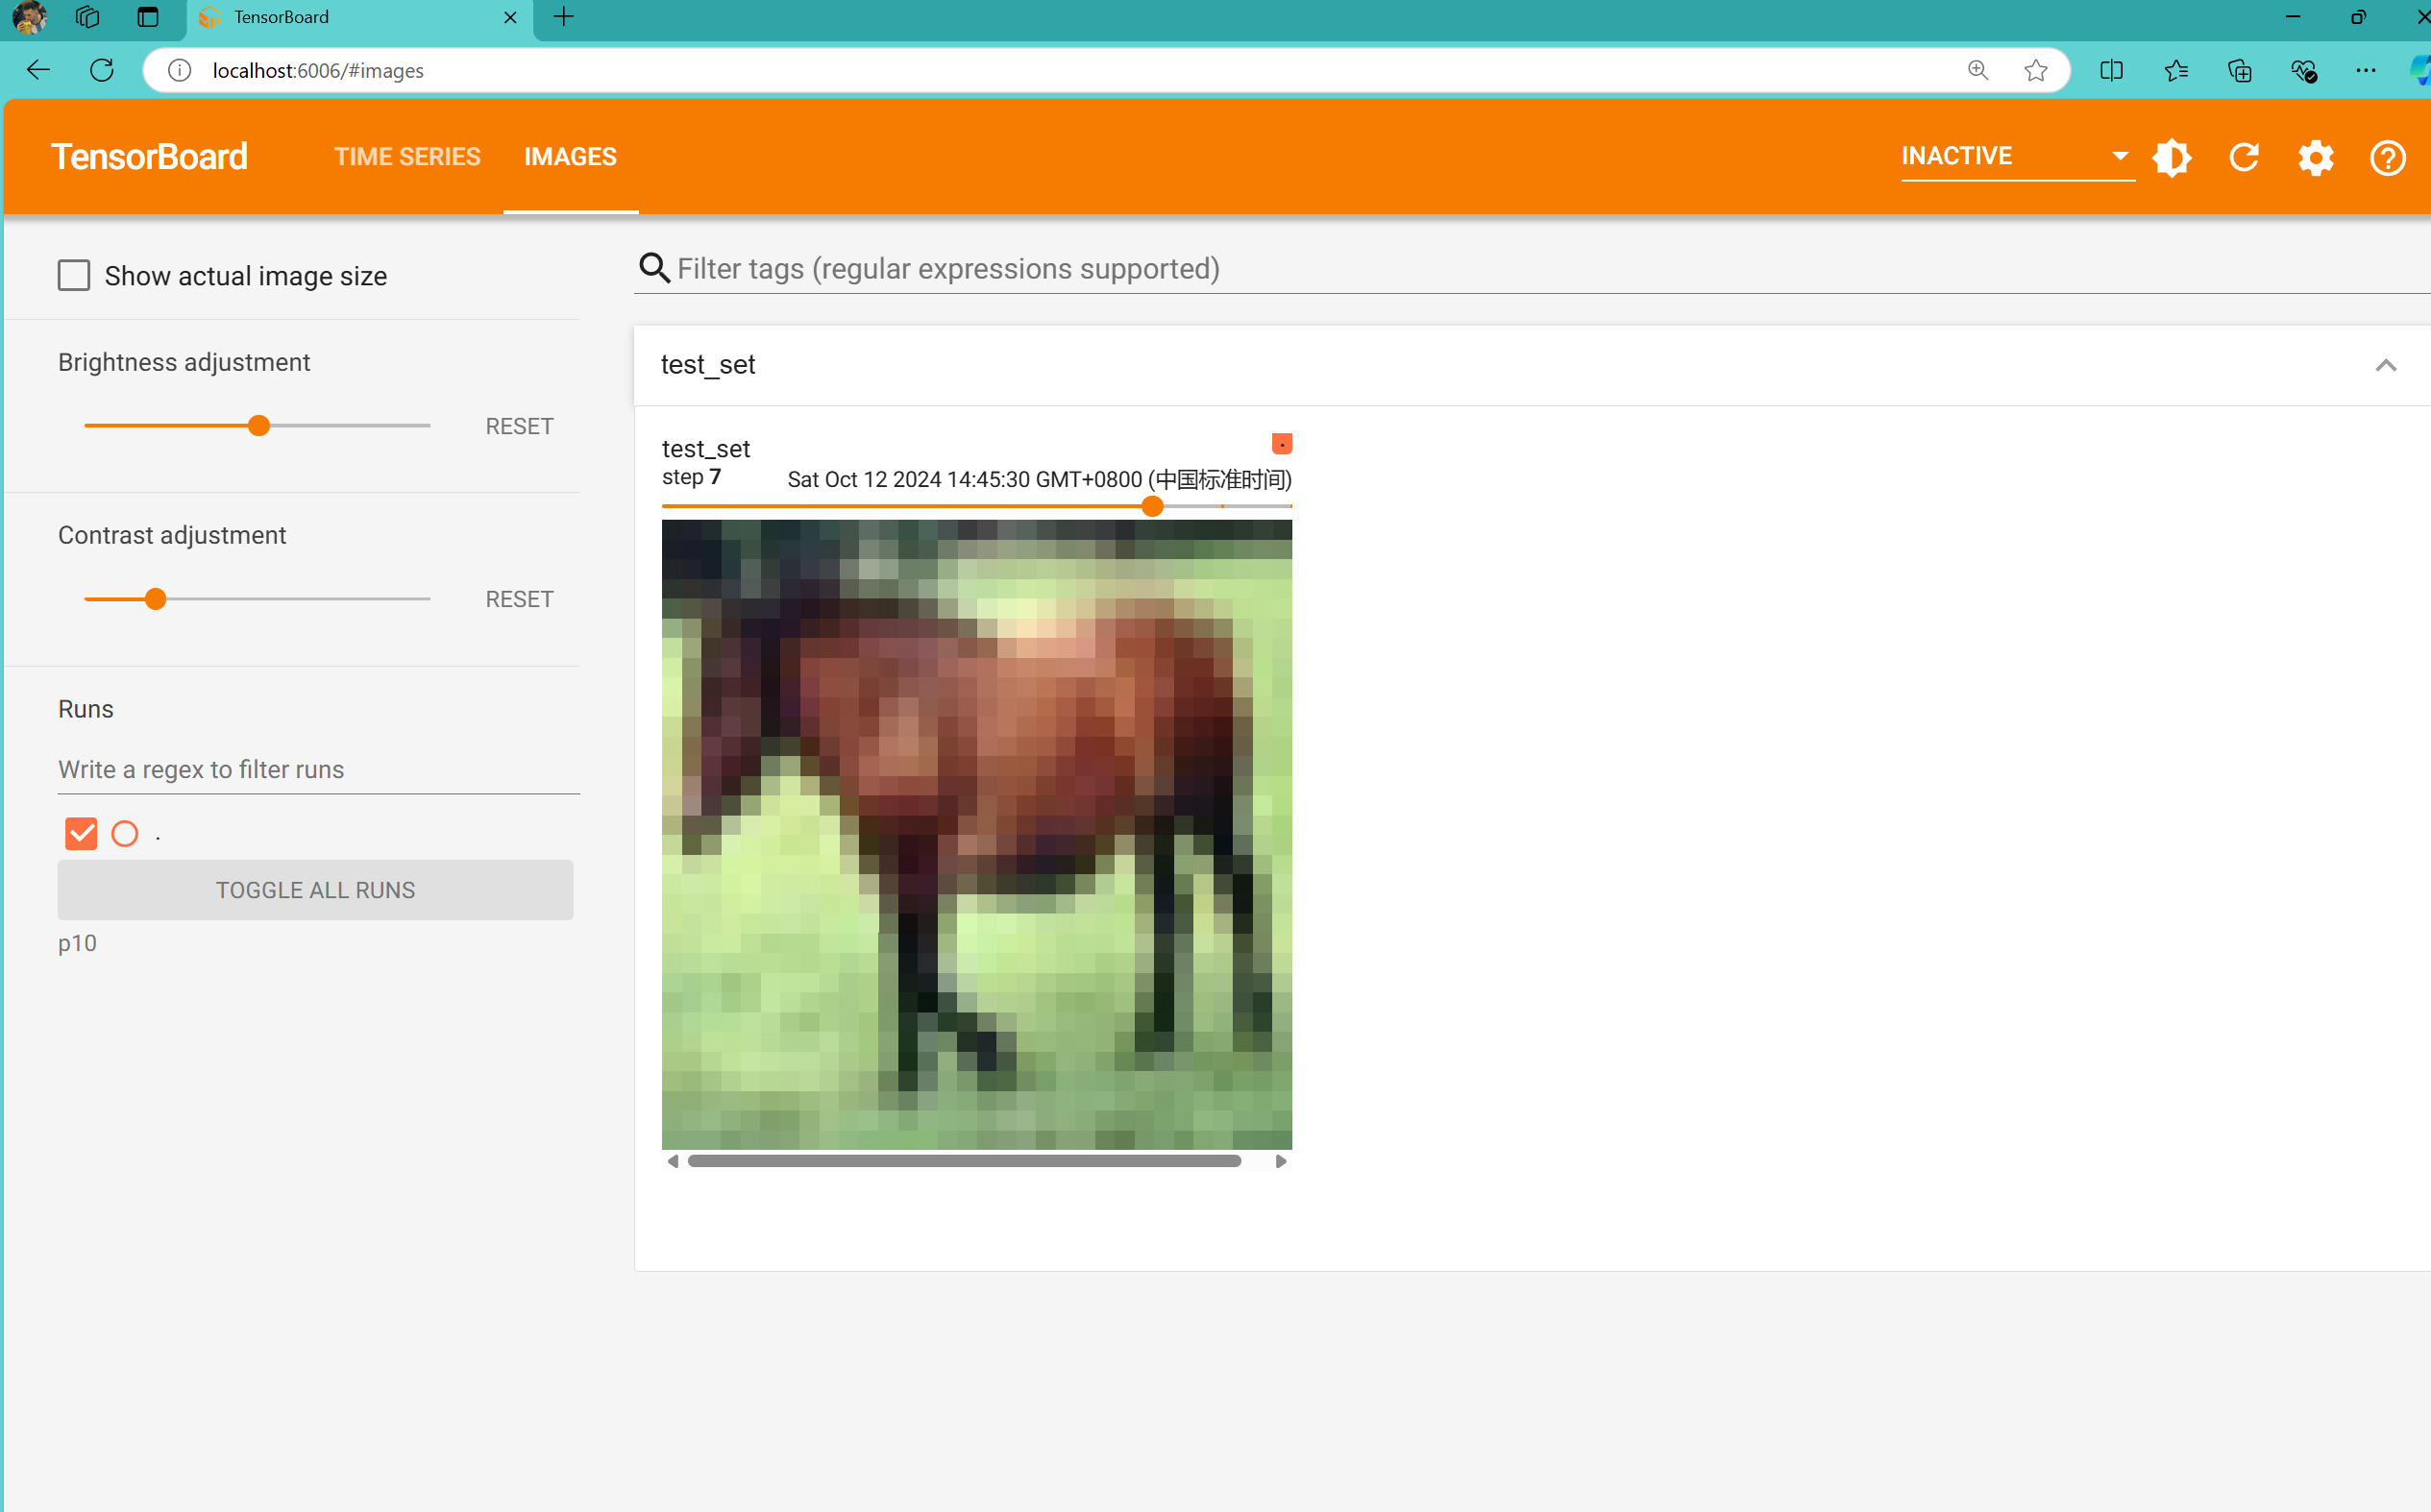Collapse the test_set section chevron
2431x1512 pixels.
coord(2385,365)
